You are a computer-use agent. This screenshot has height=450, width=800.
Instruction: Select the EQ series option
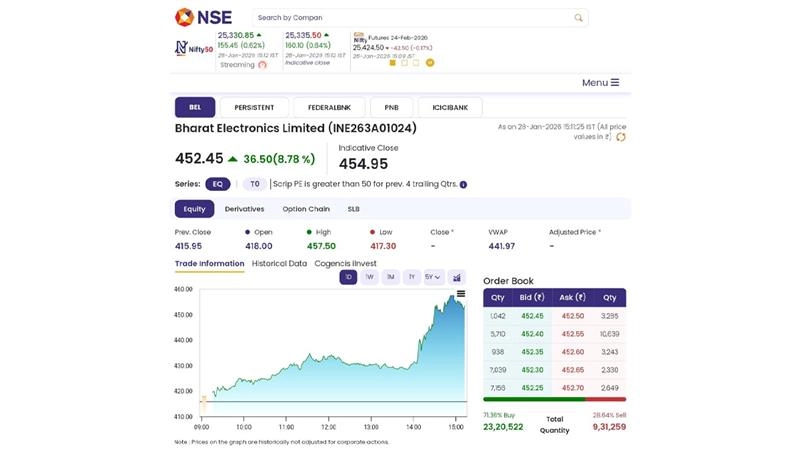[x=217, y=184]
